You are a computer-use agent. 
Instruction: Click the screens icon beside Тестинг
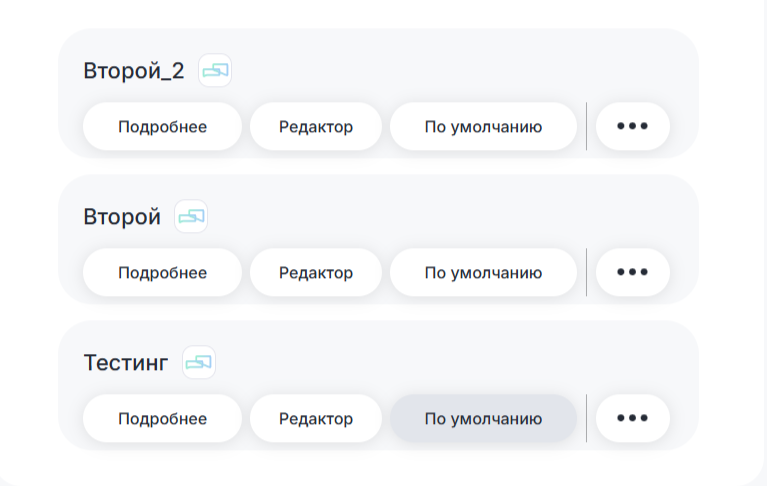coord(199,362)
